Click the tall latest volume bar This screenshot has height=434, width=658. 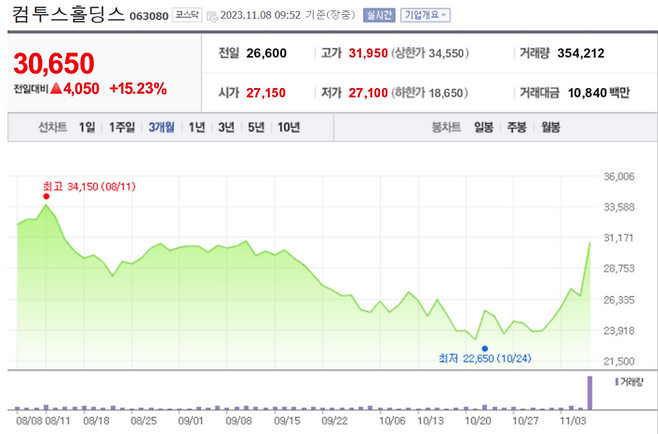(590, 393)
